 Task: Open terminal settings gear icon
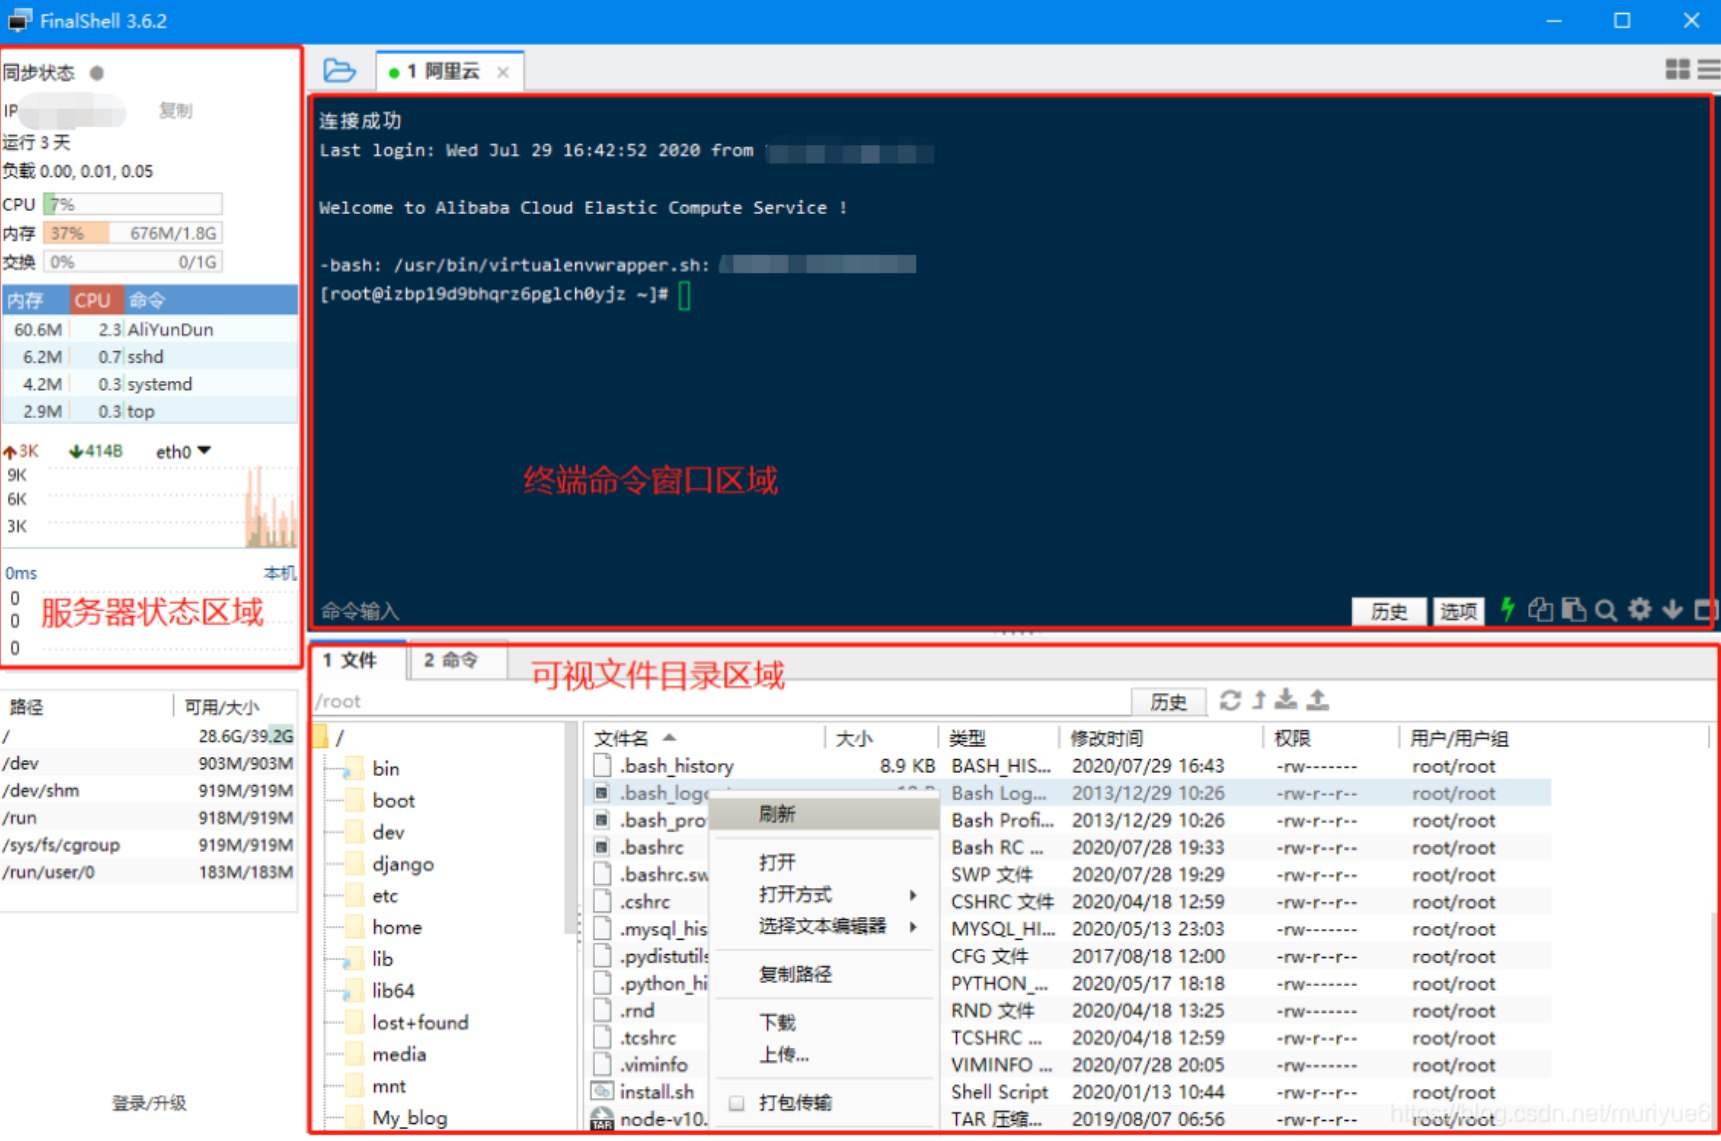tap(1639, 609)
